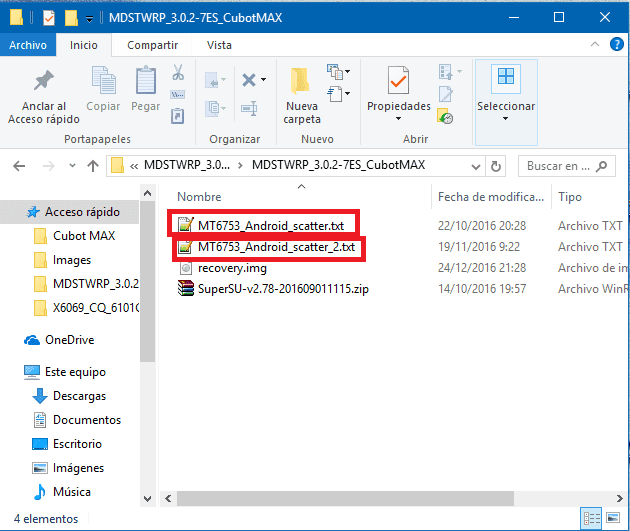Open the Customize Quick Access Toolbar dropdown

[x=90, y=18]
